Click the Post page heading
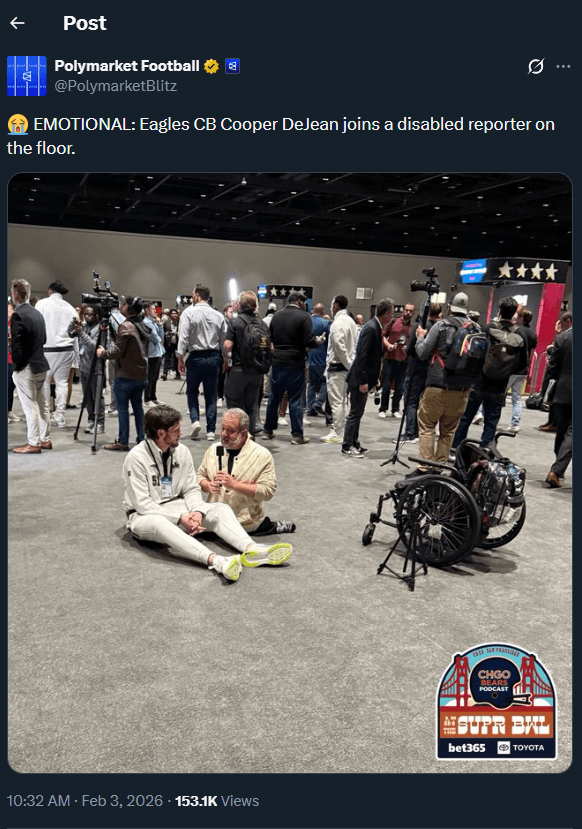The width and height of the screenshot is (582, 829). (85, 23)
